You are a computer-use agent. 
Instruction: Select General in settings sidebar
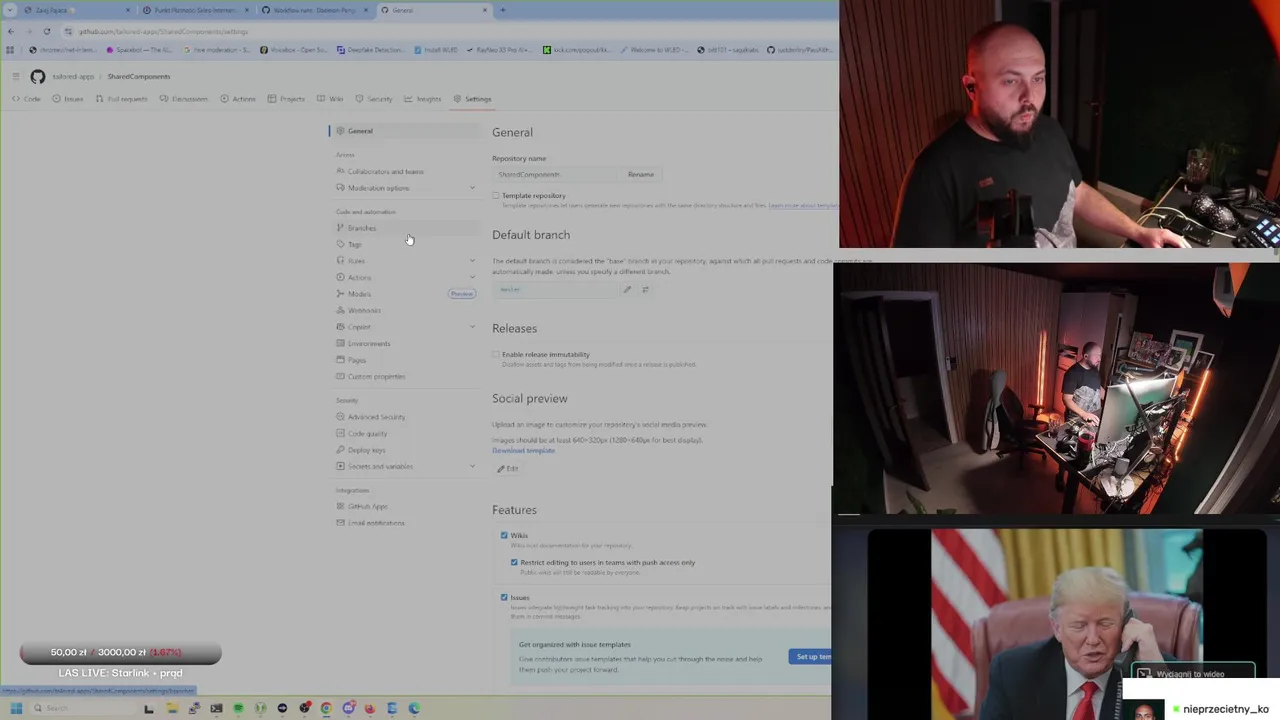(x=405, y=131)
